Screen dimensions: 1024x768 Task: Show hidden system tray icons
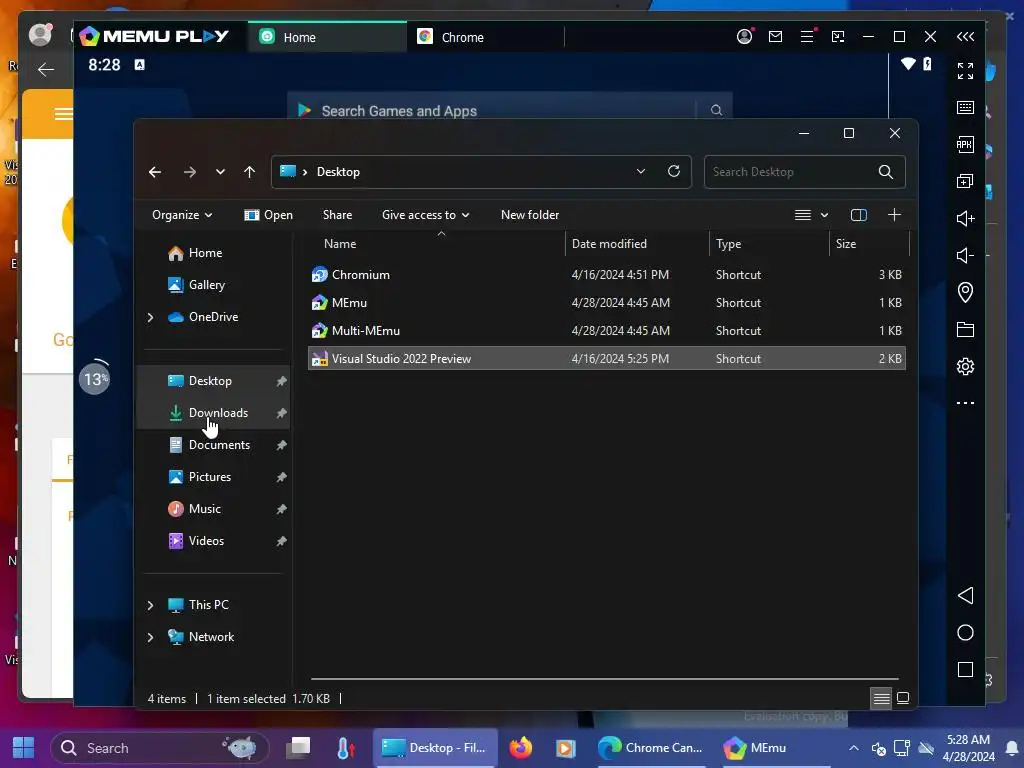coord(854,748)
